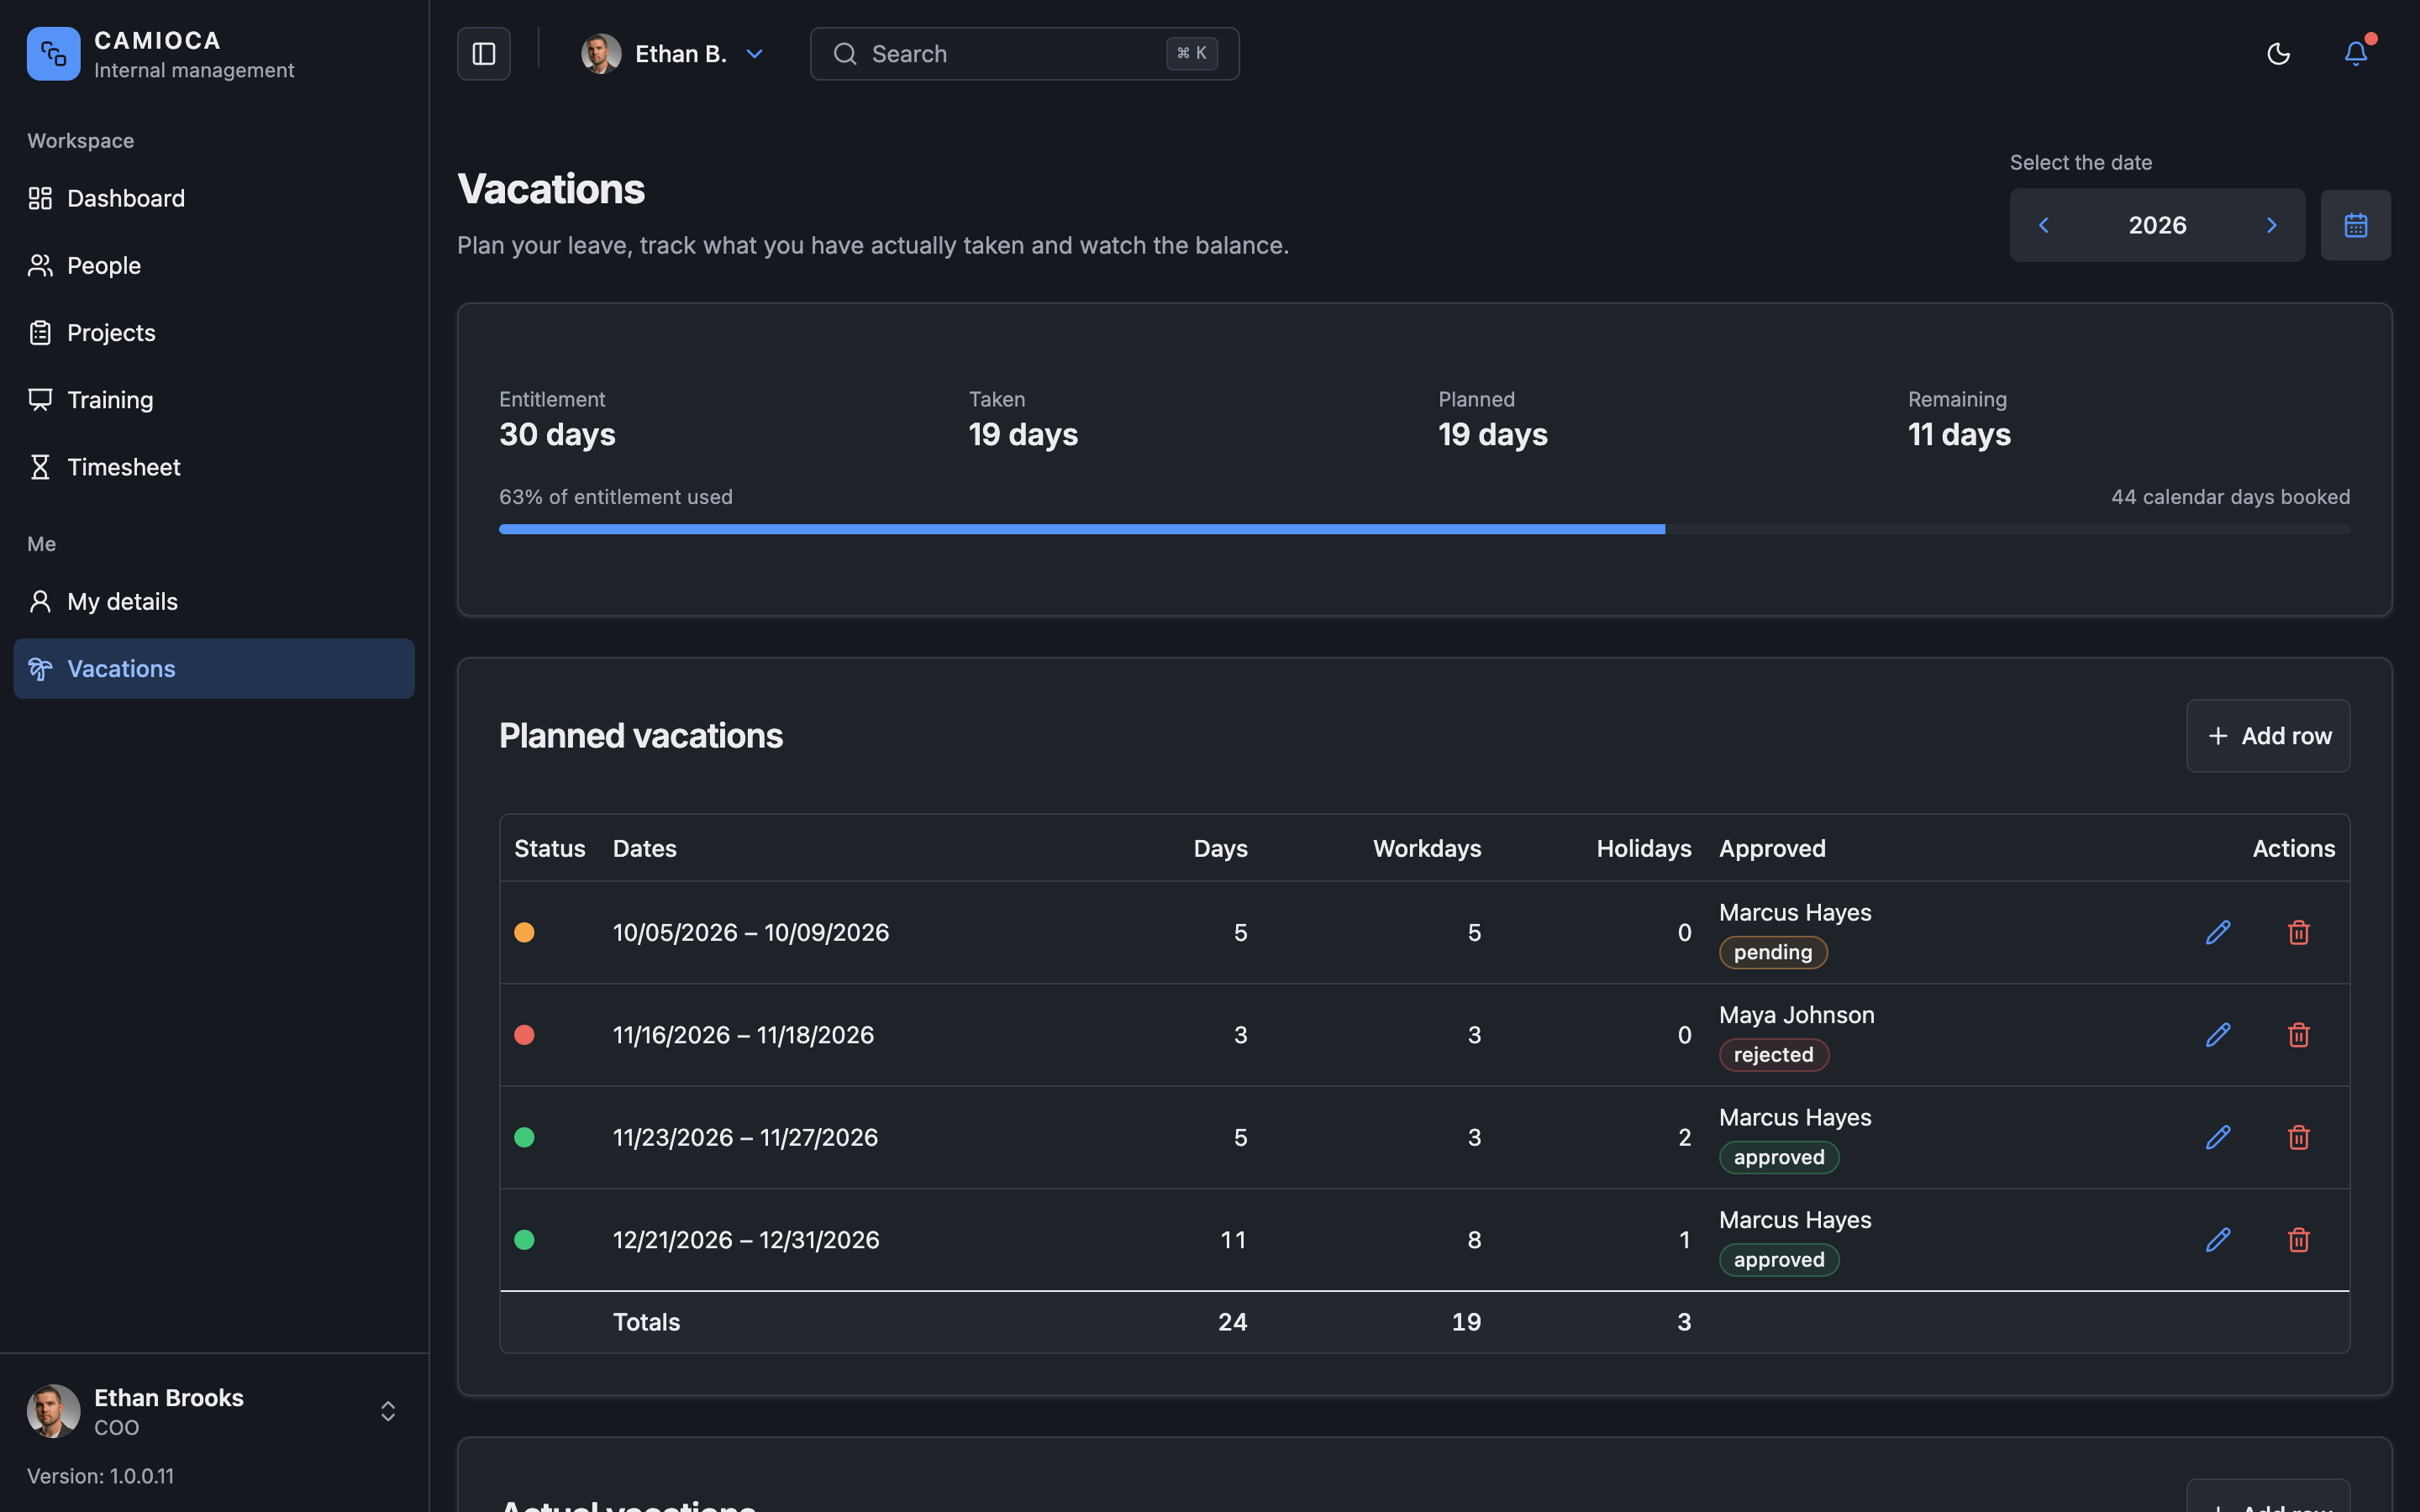Delete the 10/05/2026 vacation row
Viewport: 2420px width, 1512px height.
2298,932
